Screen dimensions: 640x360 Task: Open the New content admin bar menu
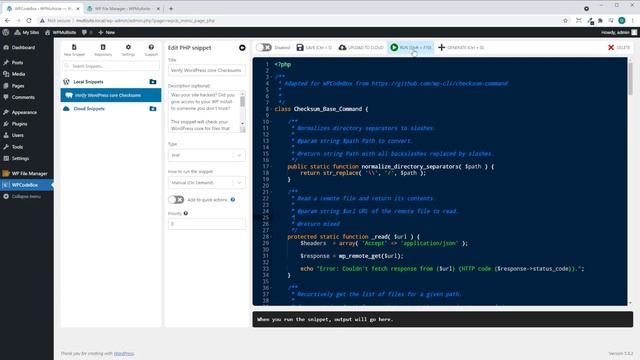pyautogui.click(x=107, y=32)
